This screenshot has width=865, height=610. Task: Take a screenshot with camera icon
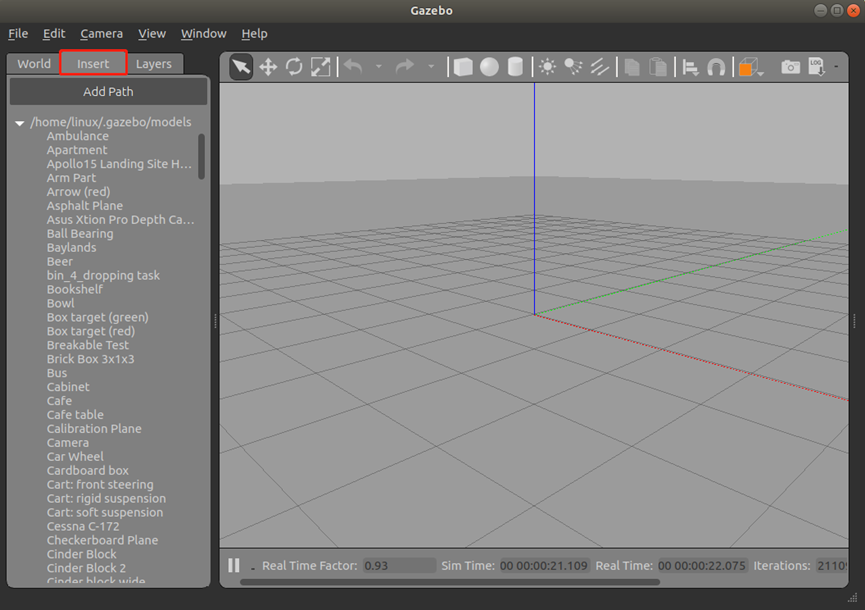[791, 67]
